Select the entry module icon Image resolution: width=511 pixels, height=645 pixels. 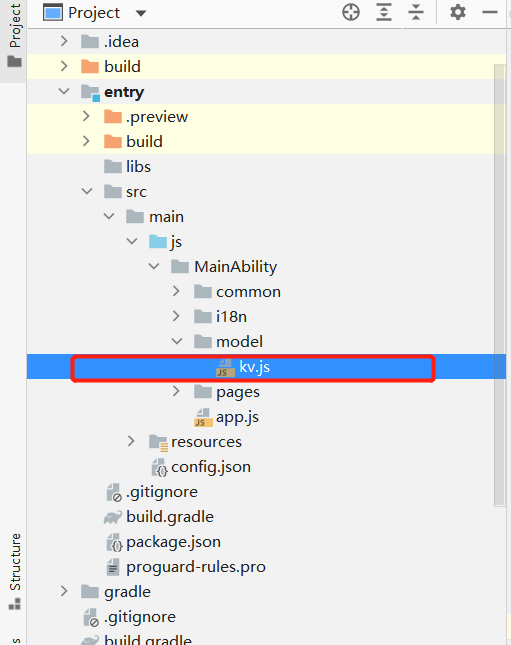[90, 93]
